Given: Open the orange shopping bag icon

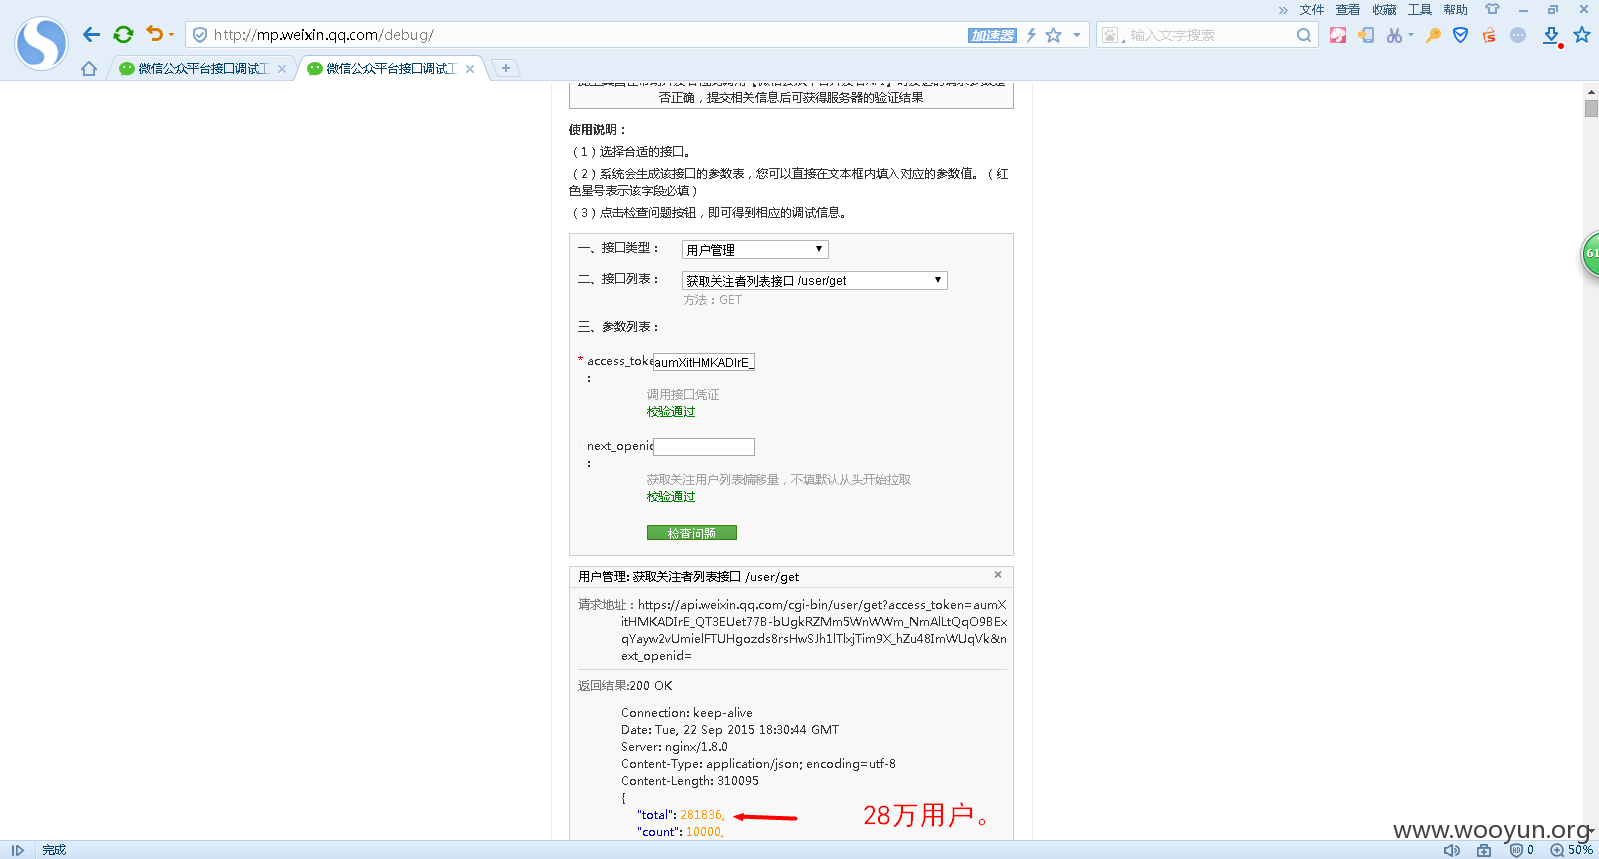Looking at the screenshot, I should (x=1489, y=35).
